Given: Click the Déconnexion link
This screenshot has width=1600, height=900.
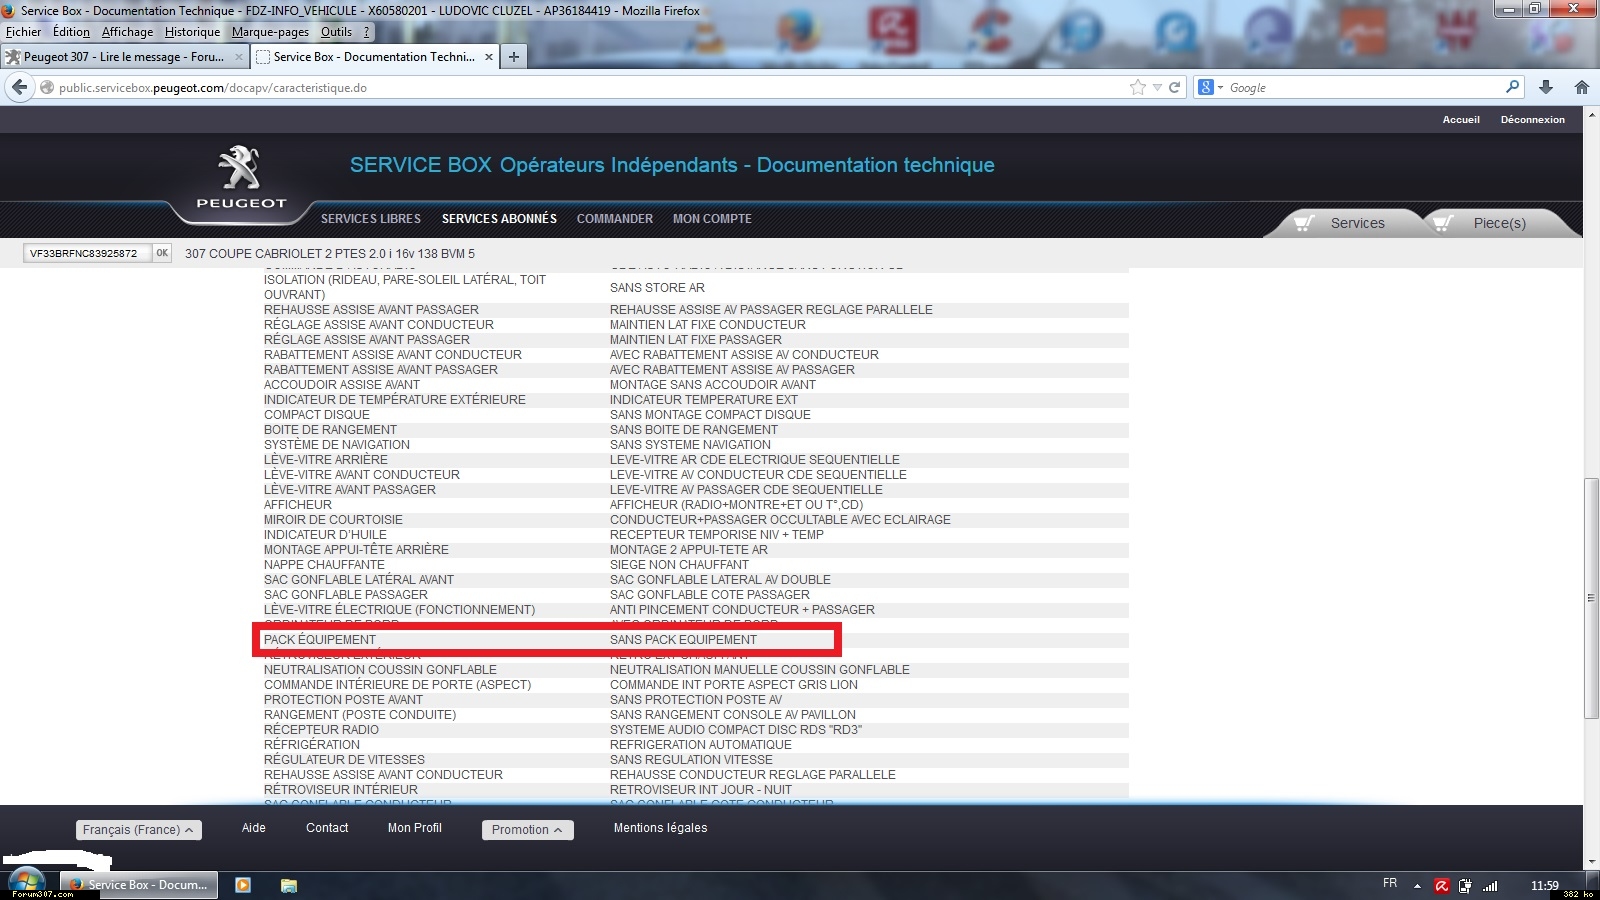Looking at the screenshot, I should (x=1532, y=120).
